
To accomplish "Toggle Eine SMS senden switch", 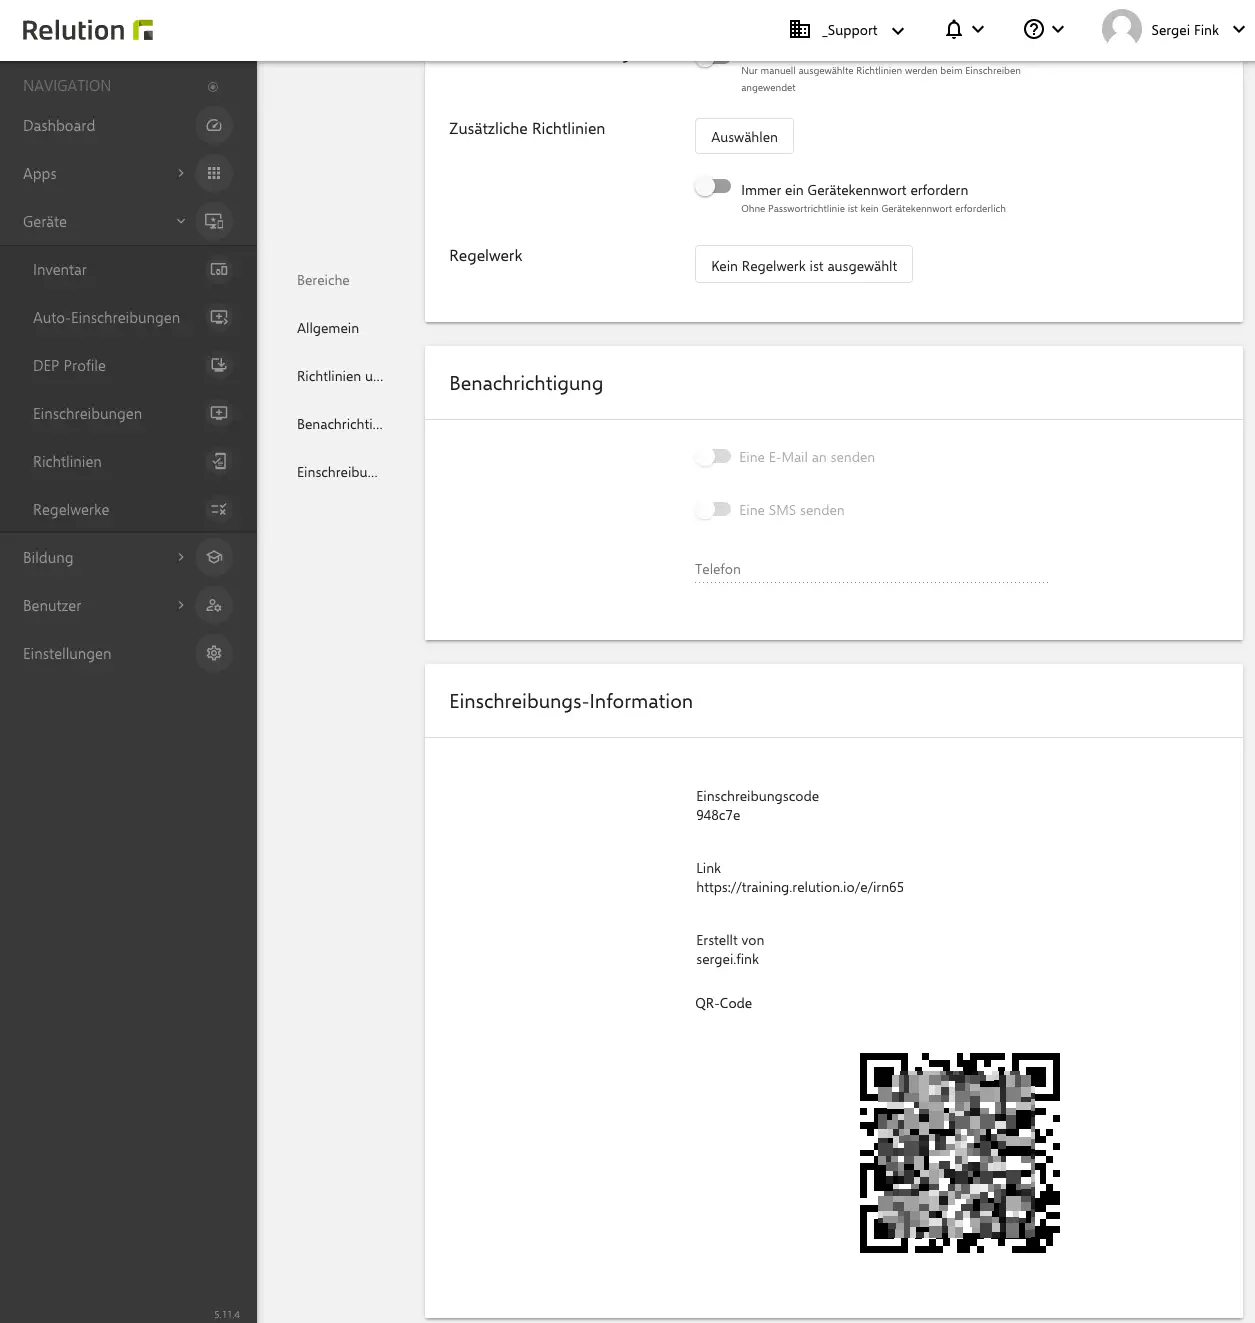I will coord(714,510).
